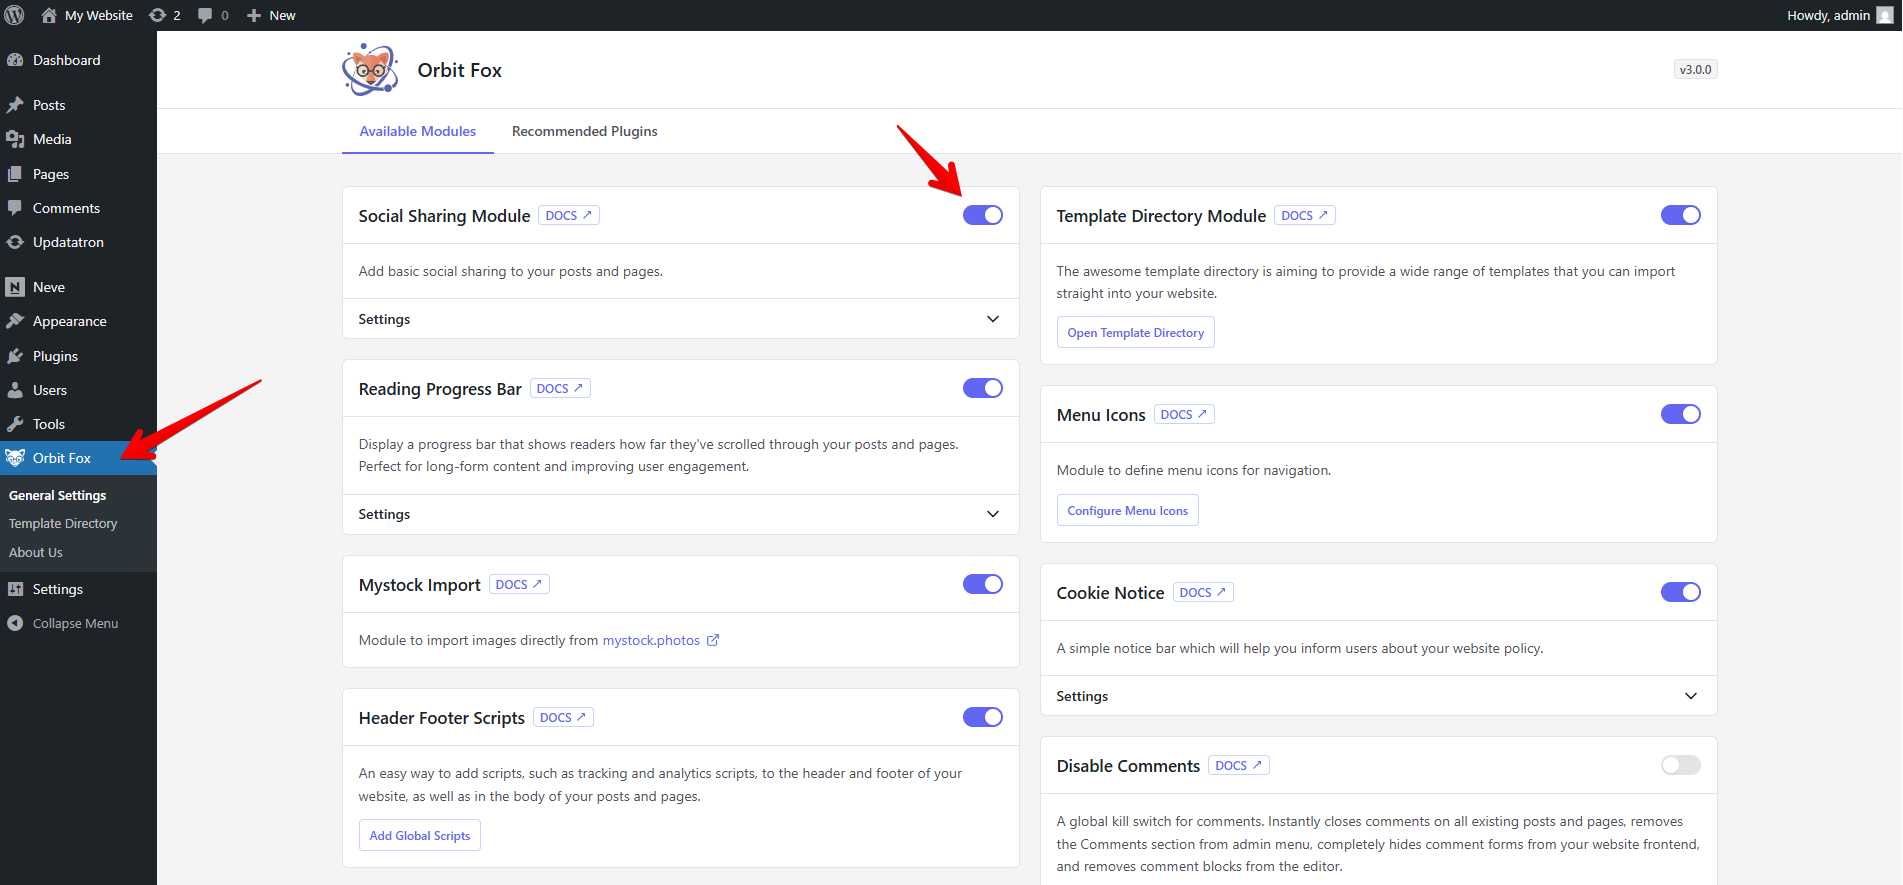The height and width of the screenshot is (885, 1903).
Task: Disable the Social Sharing Module toggle
Action: coord(982,215)
